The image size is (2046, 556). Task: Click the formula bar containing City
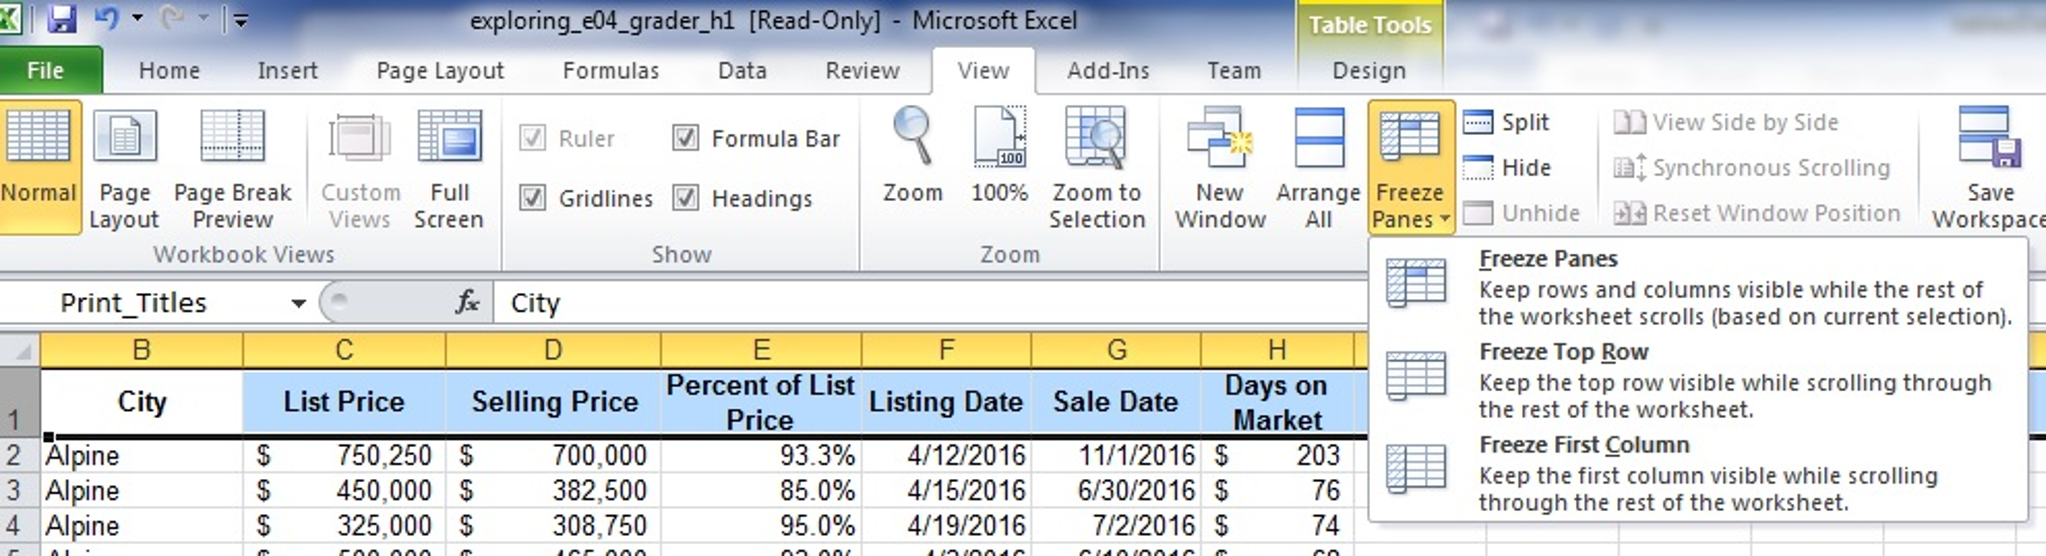930,303
